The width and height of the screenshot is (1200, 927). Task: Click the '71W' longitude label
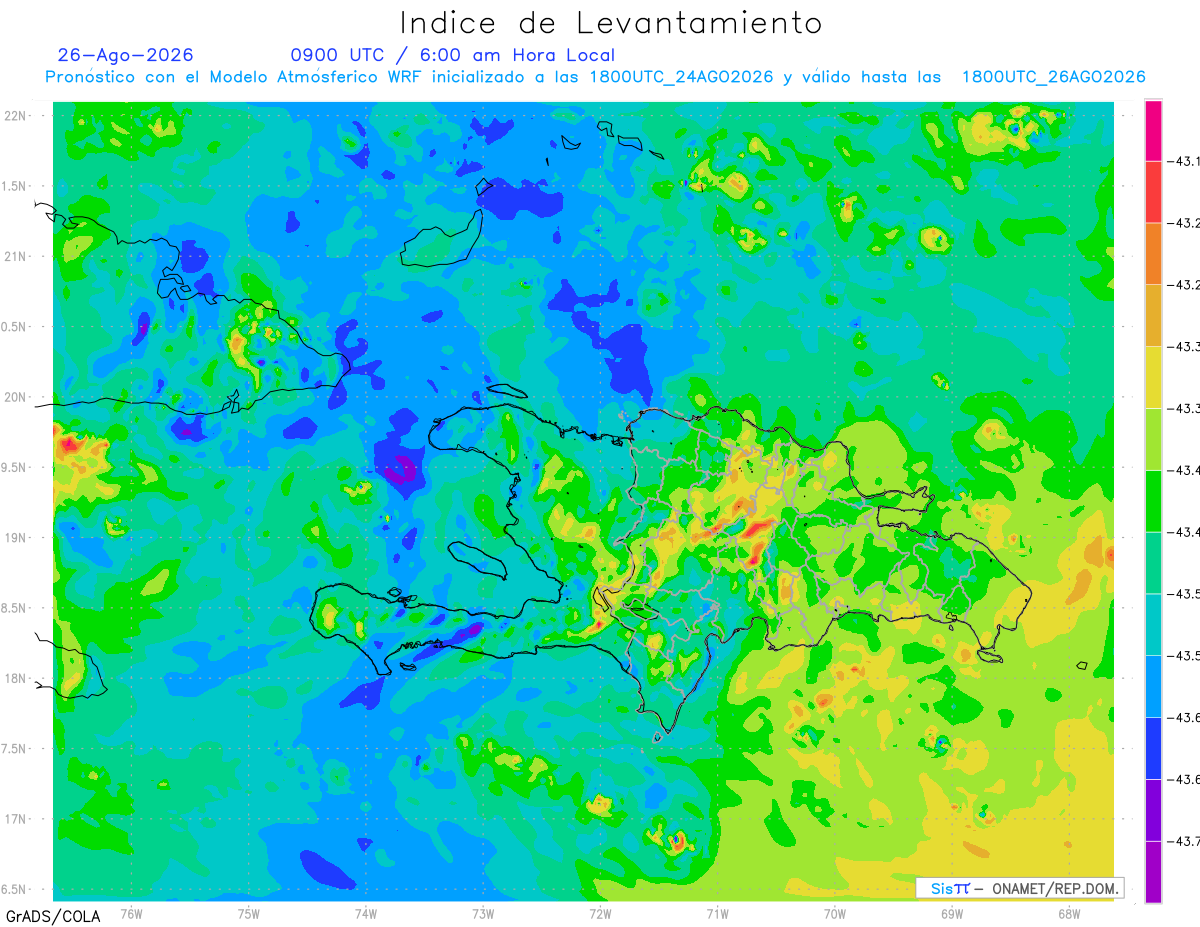tap(717, 914)
